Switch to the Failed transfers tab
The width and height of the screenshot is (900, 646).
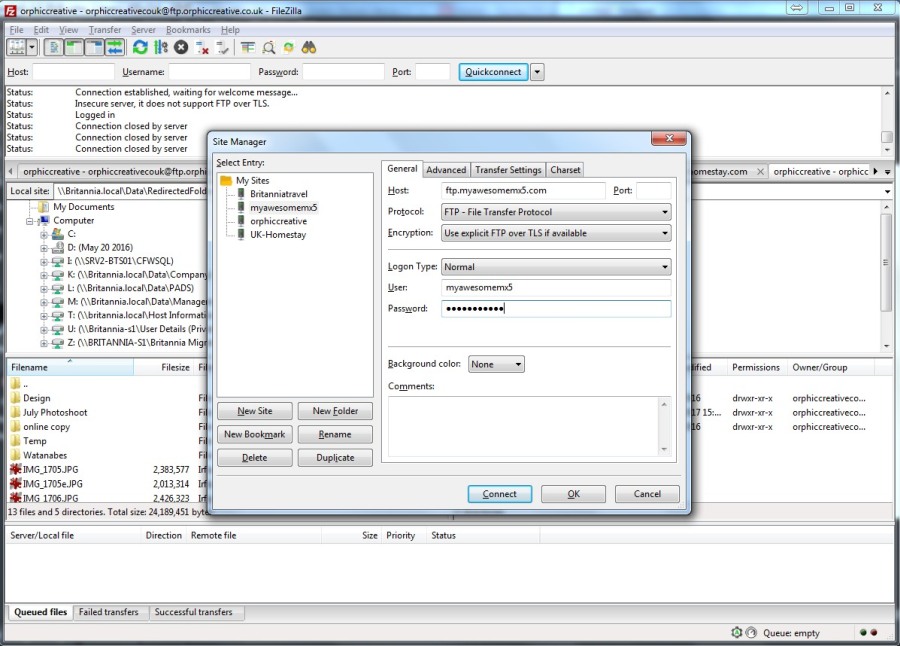click(x=108, y=612)
